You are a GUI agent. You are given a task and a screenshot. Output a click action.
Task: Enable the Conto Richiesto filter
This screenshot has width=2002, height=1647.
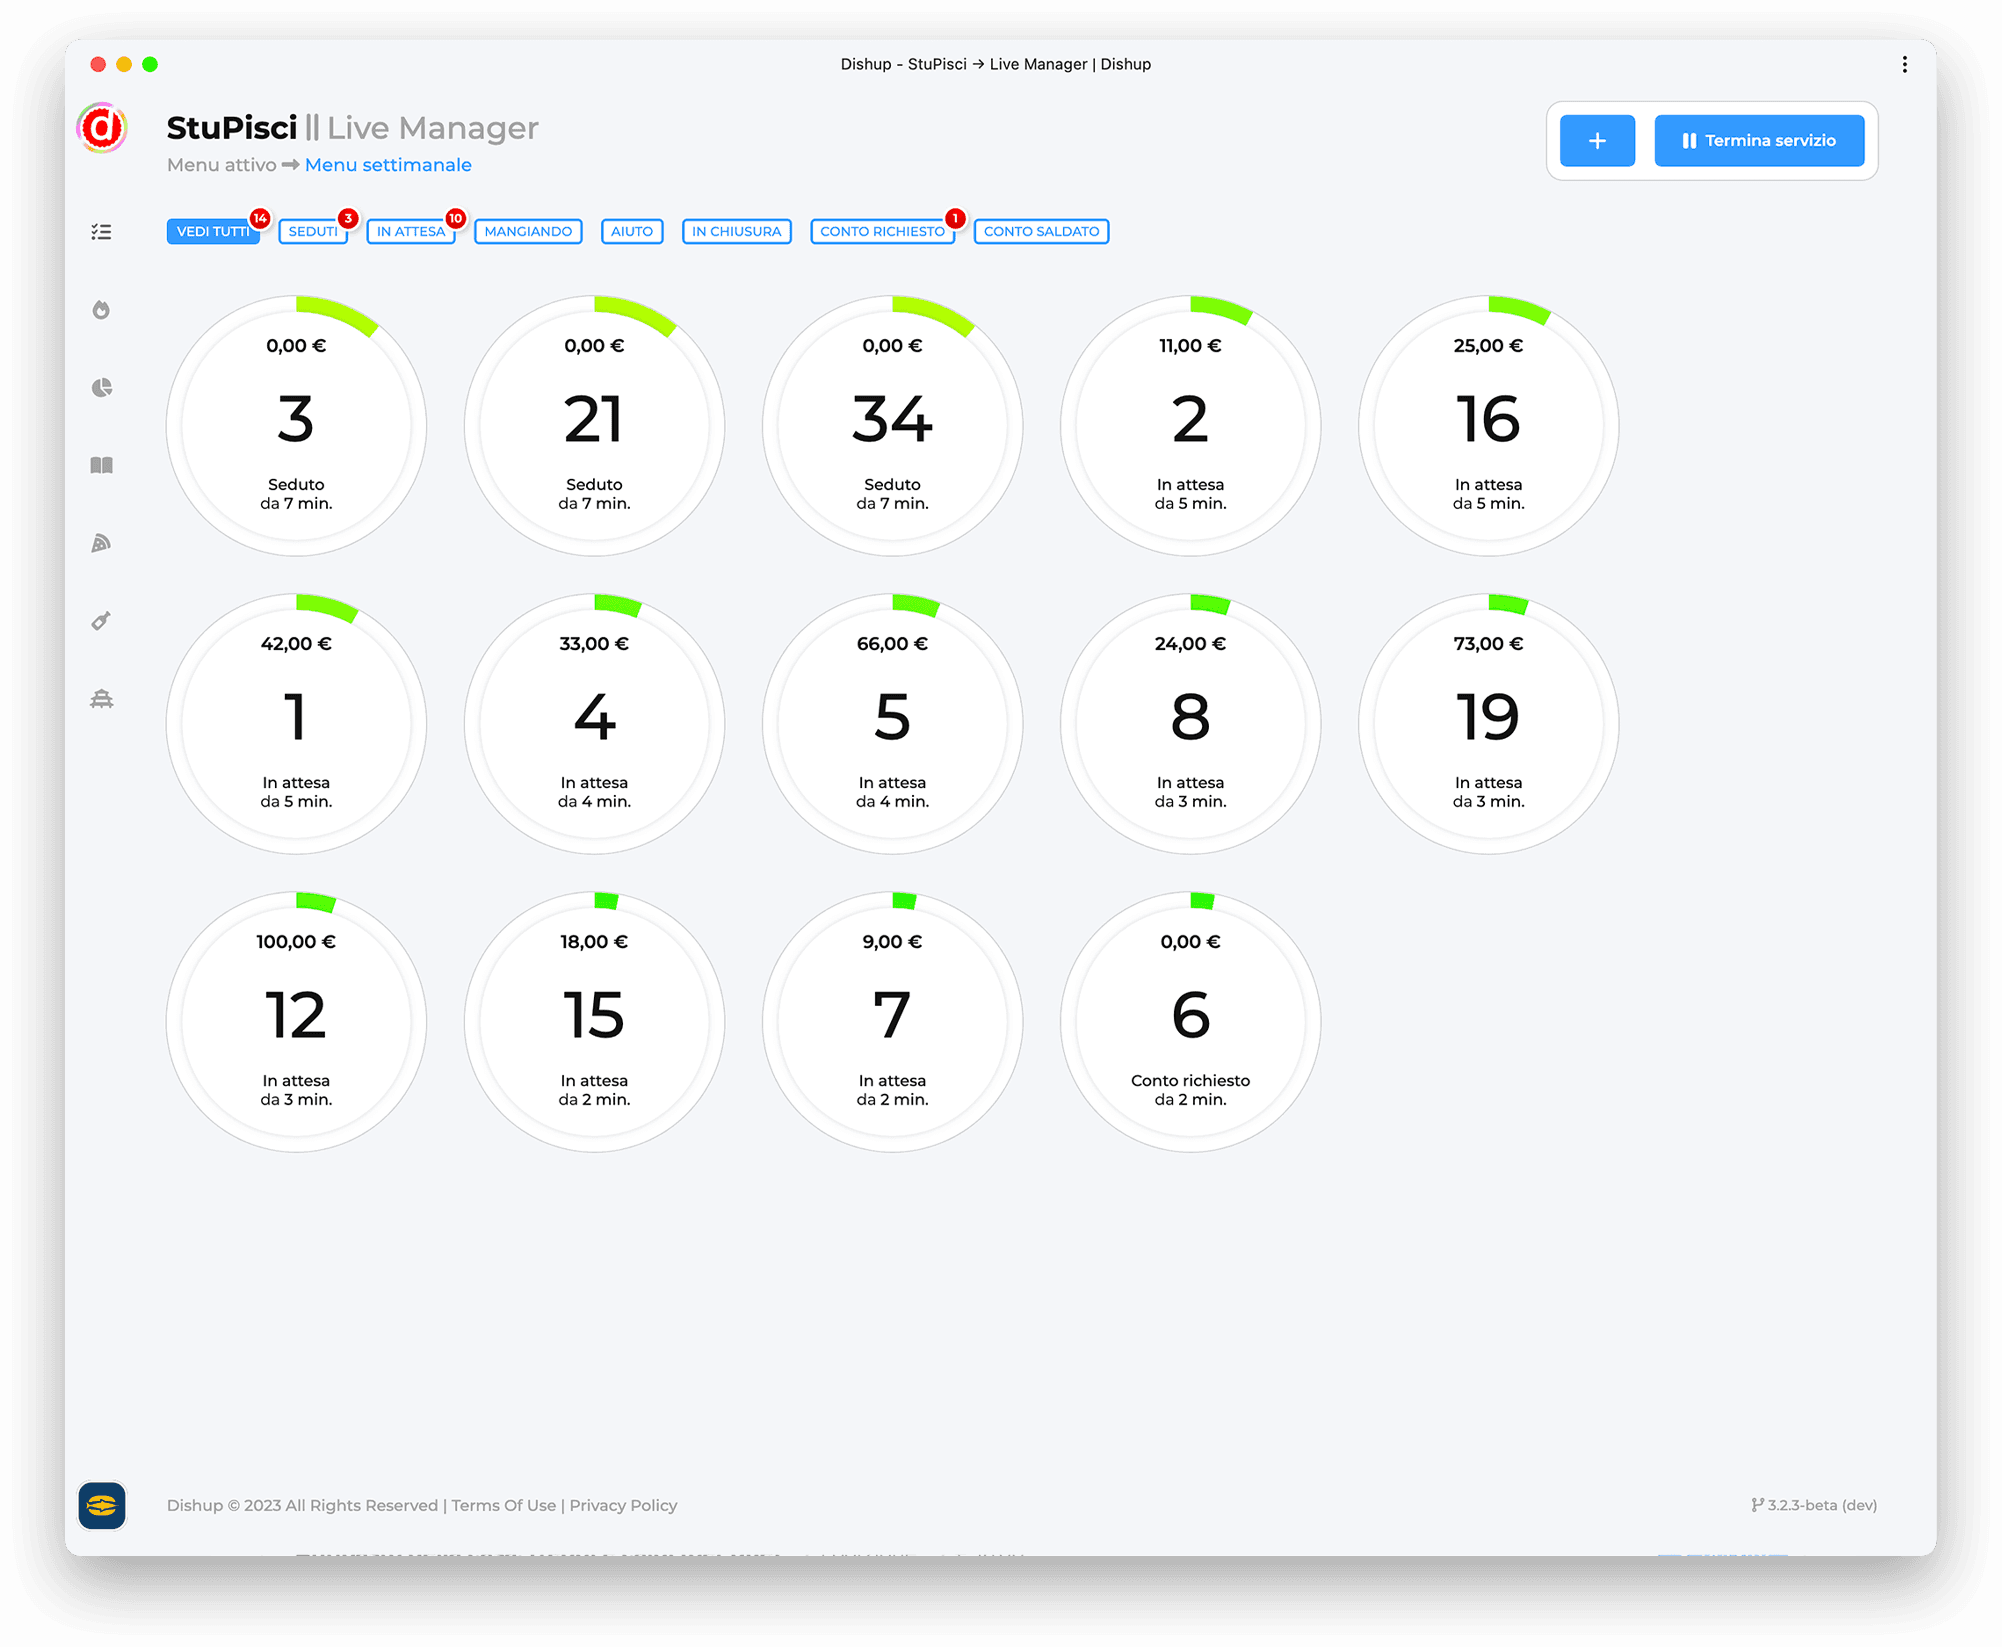coord(881,232)
